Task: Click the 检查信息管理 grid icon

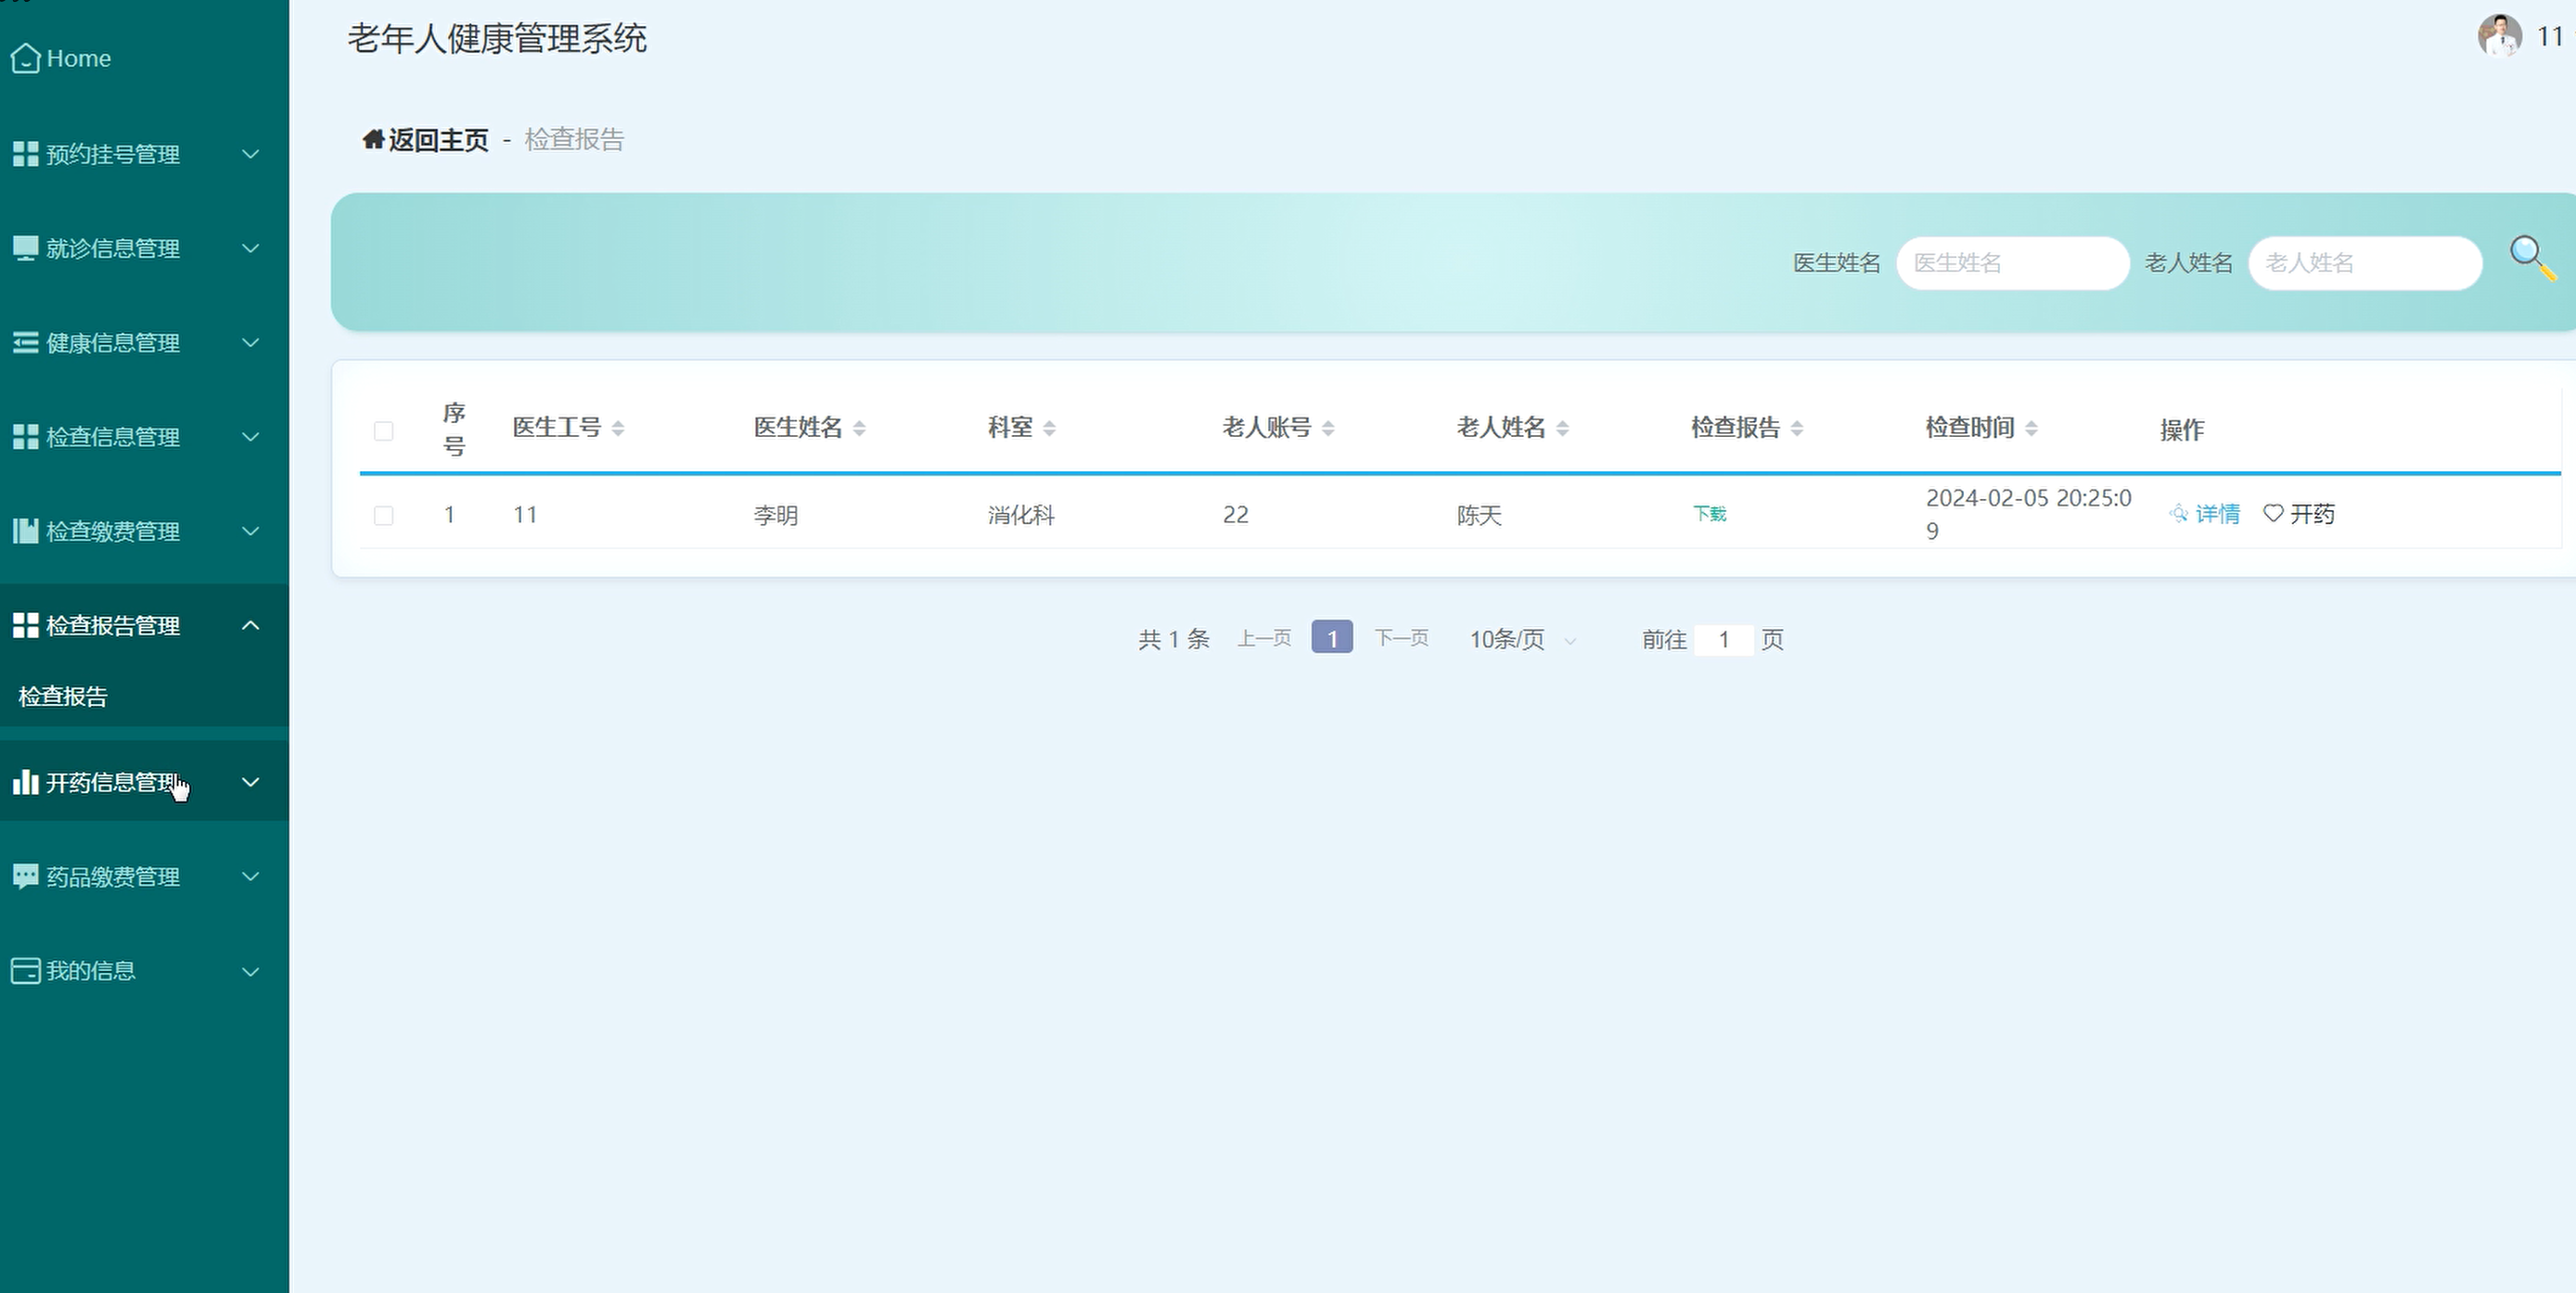Action: [x=25, y=437]
